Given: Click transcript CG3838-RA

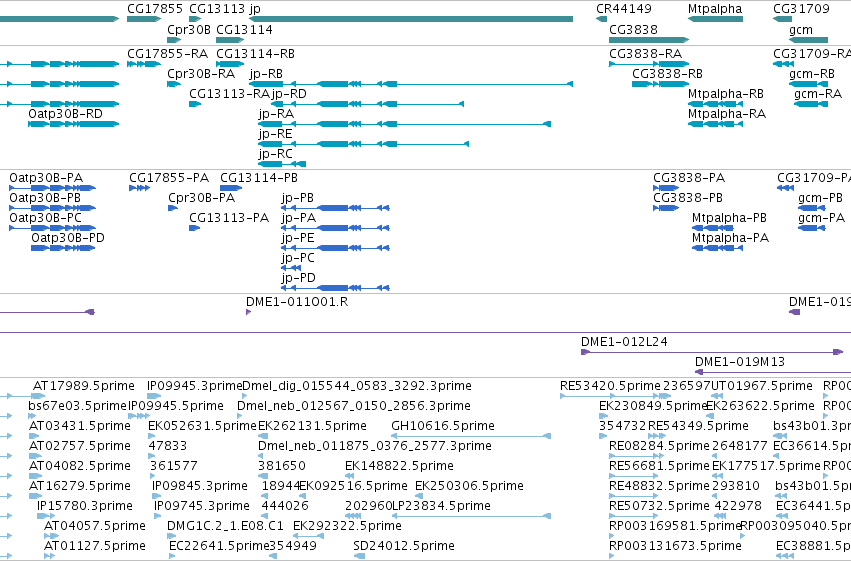Looking at the screenshot, I should coord(645,54).
